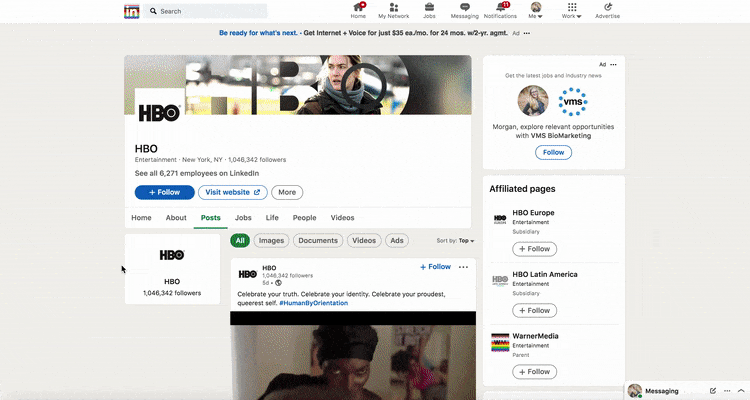The image size is (750, 400).
Task: Click the LinkedIn logo icon
Action: [132, 11]
